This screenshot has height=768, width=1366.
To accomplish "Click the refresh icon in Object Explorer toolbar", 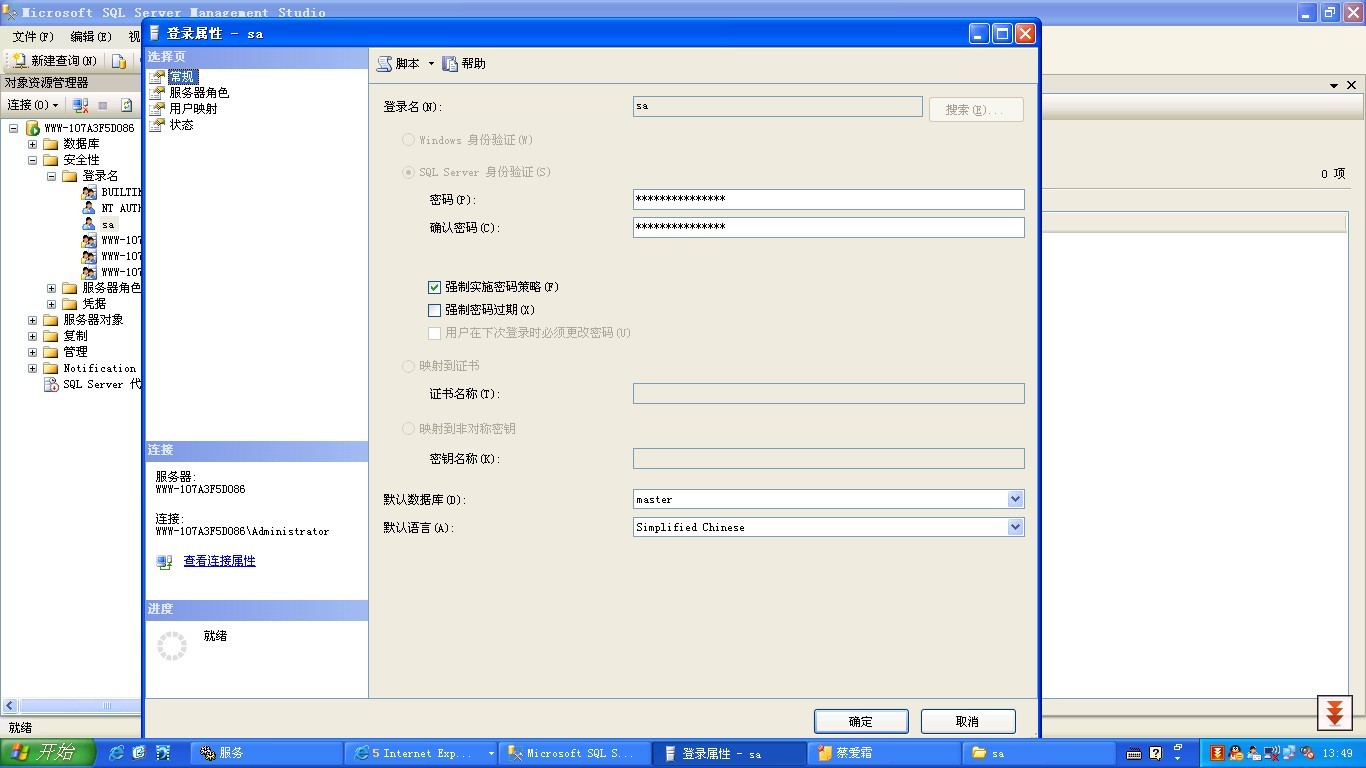I will pos(127,105).
